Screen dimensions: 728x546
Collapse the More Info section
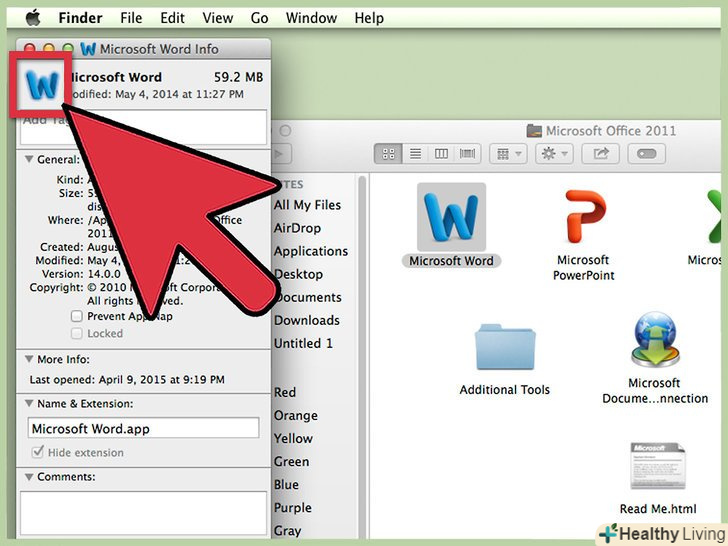click(29, 359)
